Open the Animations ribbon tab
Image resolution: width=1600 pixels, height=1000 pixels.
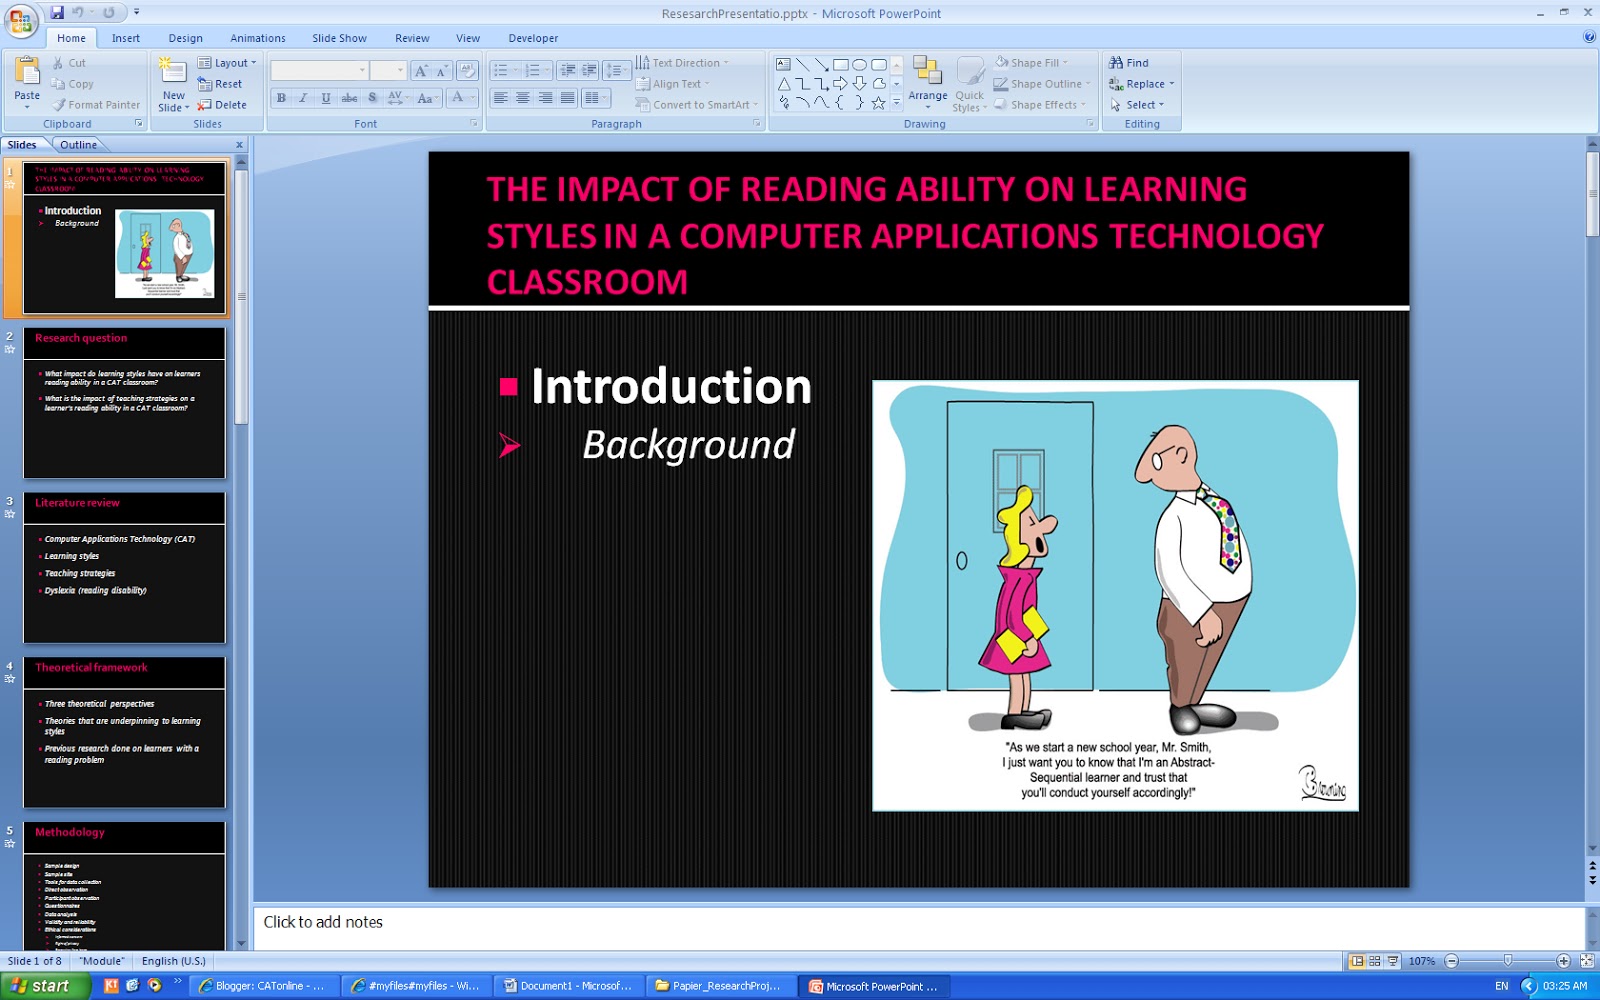[x=258, y=38]
